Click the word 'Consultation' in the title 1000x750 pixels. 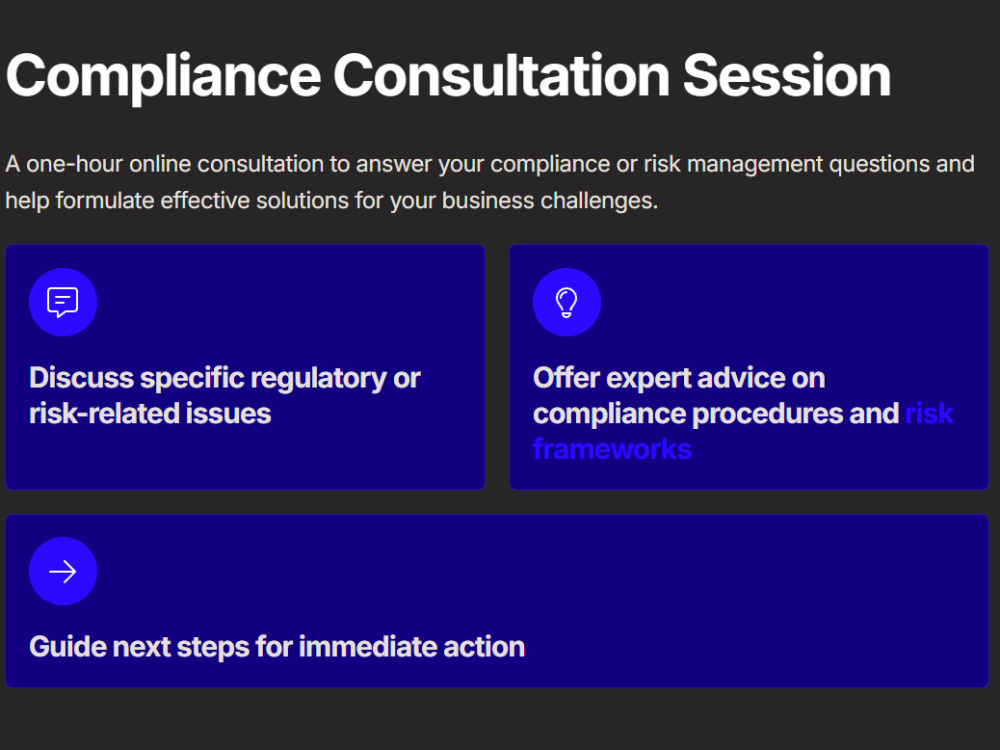pyautogui.click(x=501, y=77)
